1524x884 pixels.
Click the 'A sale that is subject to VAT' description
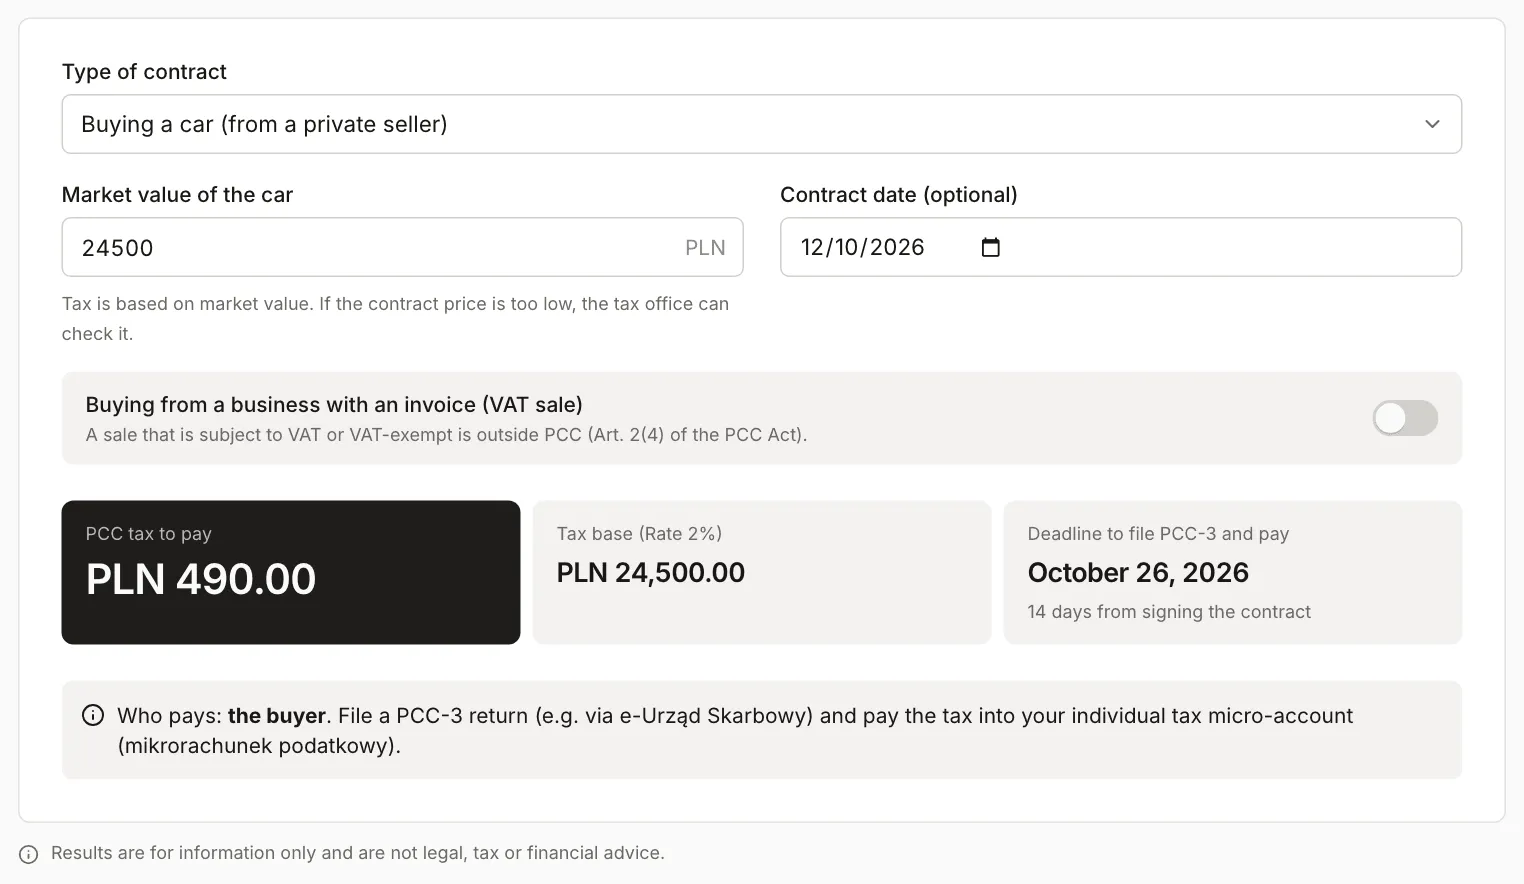tap(446, 435)
